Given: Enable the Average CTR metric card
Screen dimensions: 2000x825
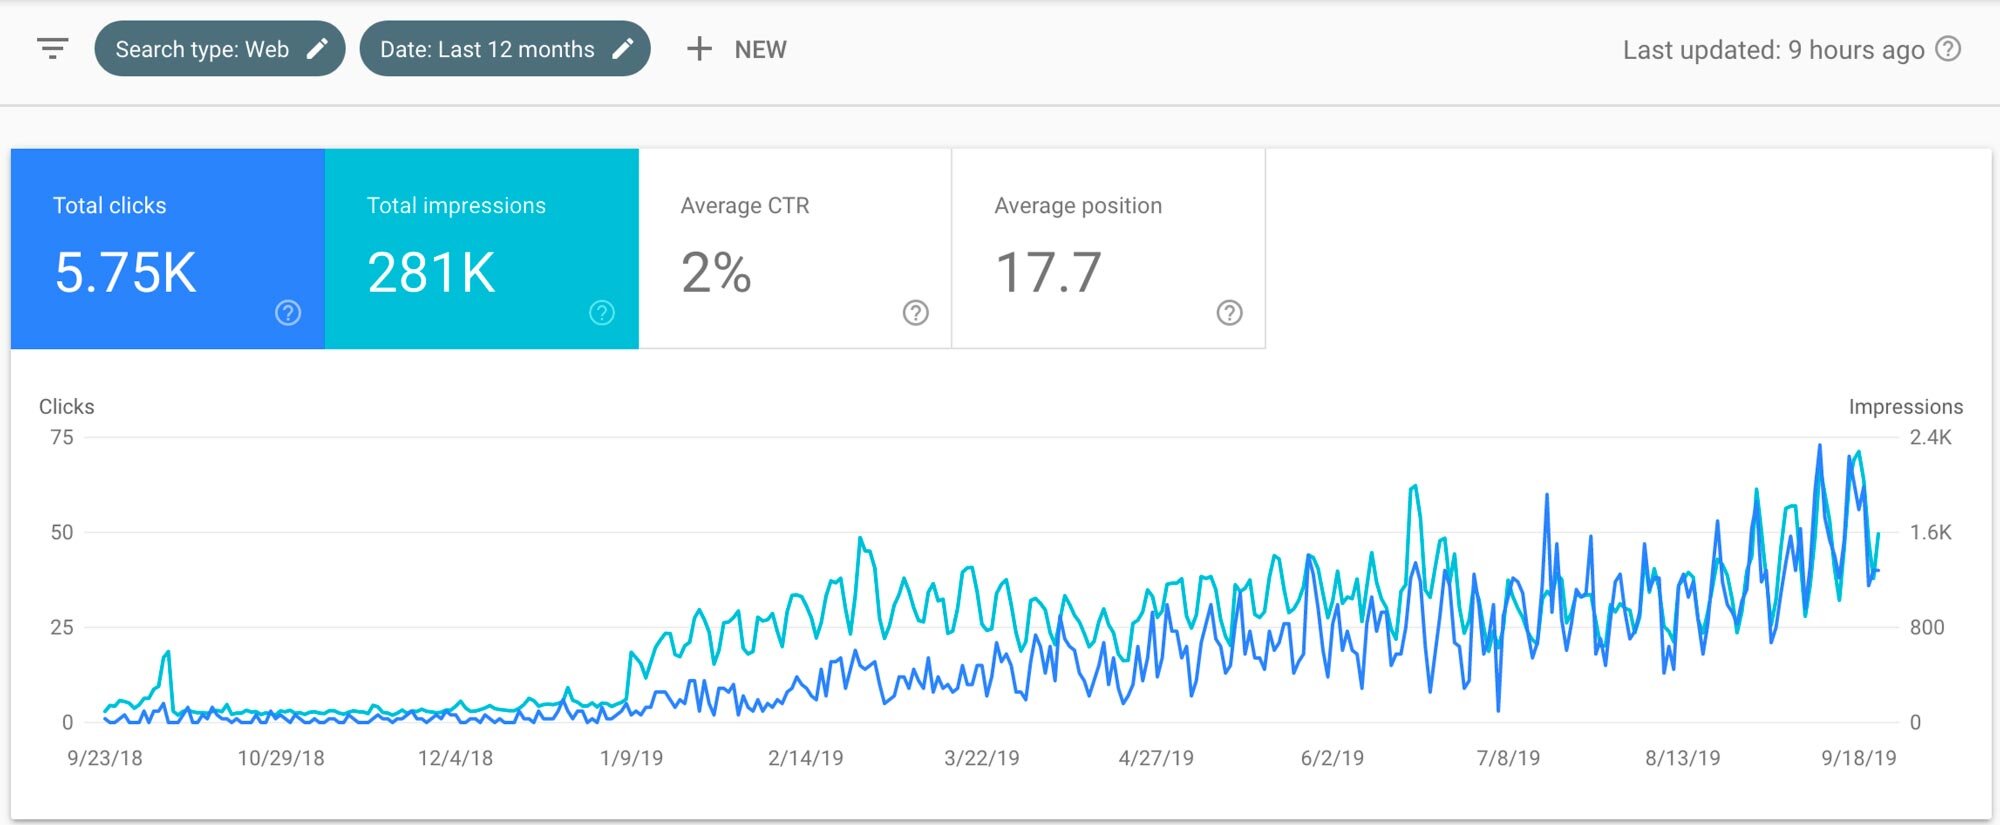Looking at the screenshot, I should [795, 249].
